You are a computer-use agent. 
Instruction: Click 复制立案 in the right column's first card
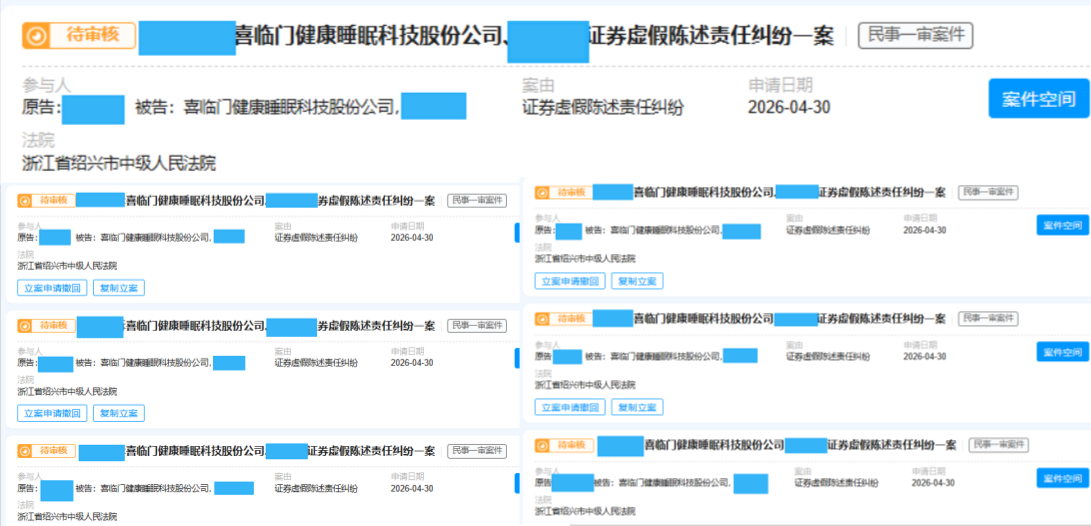pos(637,281)
